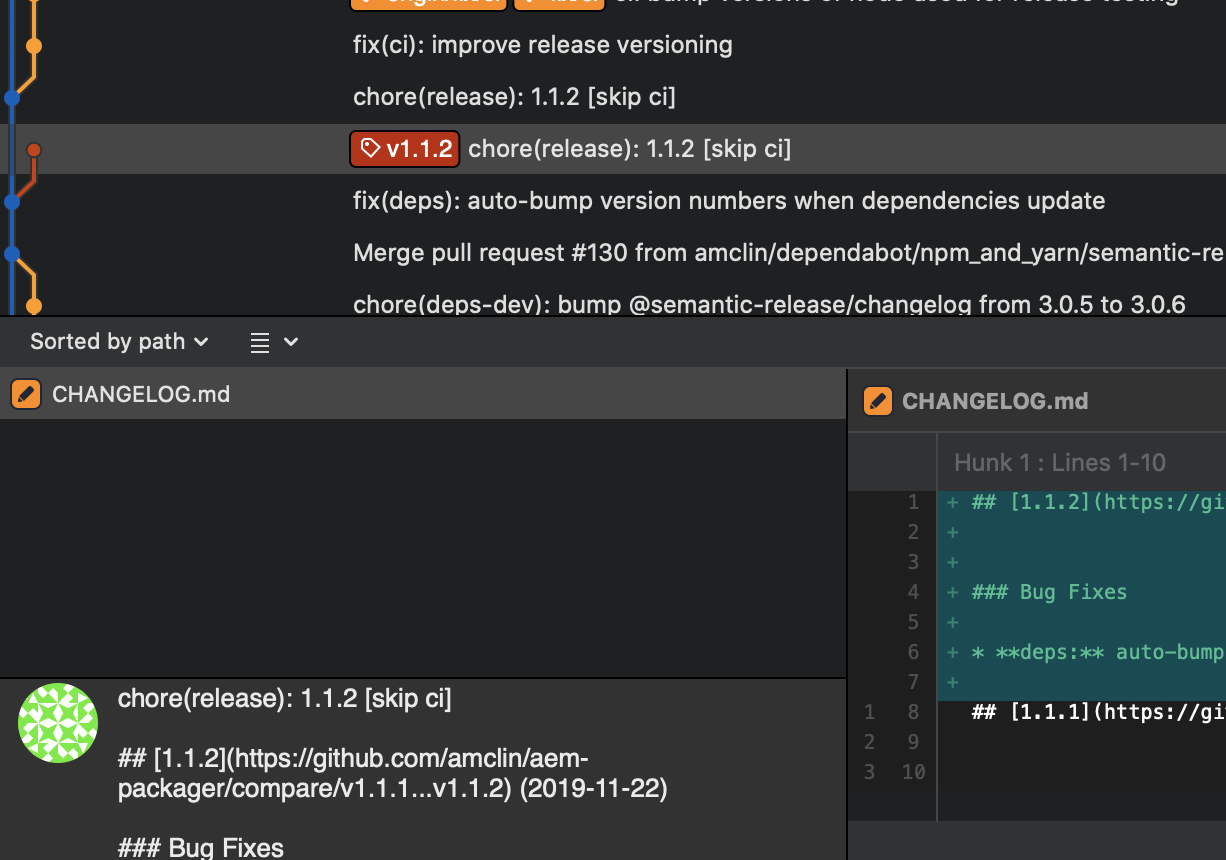
Task: Open the Merge pull request #130 commit
Action: 700,252
